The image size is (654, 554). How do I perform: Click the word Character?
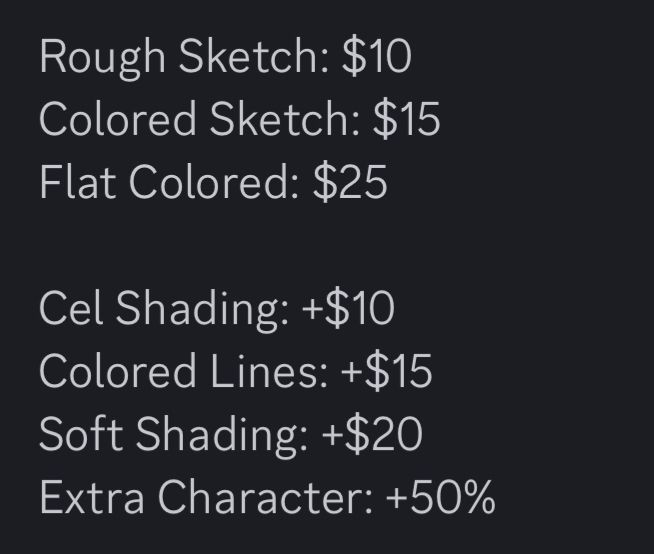click(x=266, y=496)
